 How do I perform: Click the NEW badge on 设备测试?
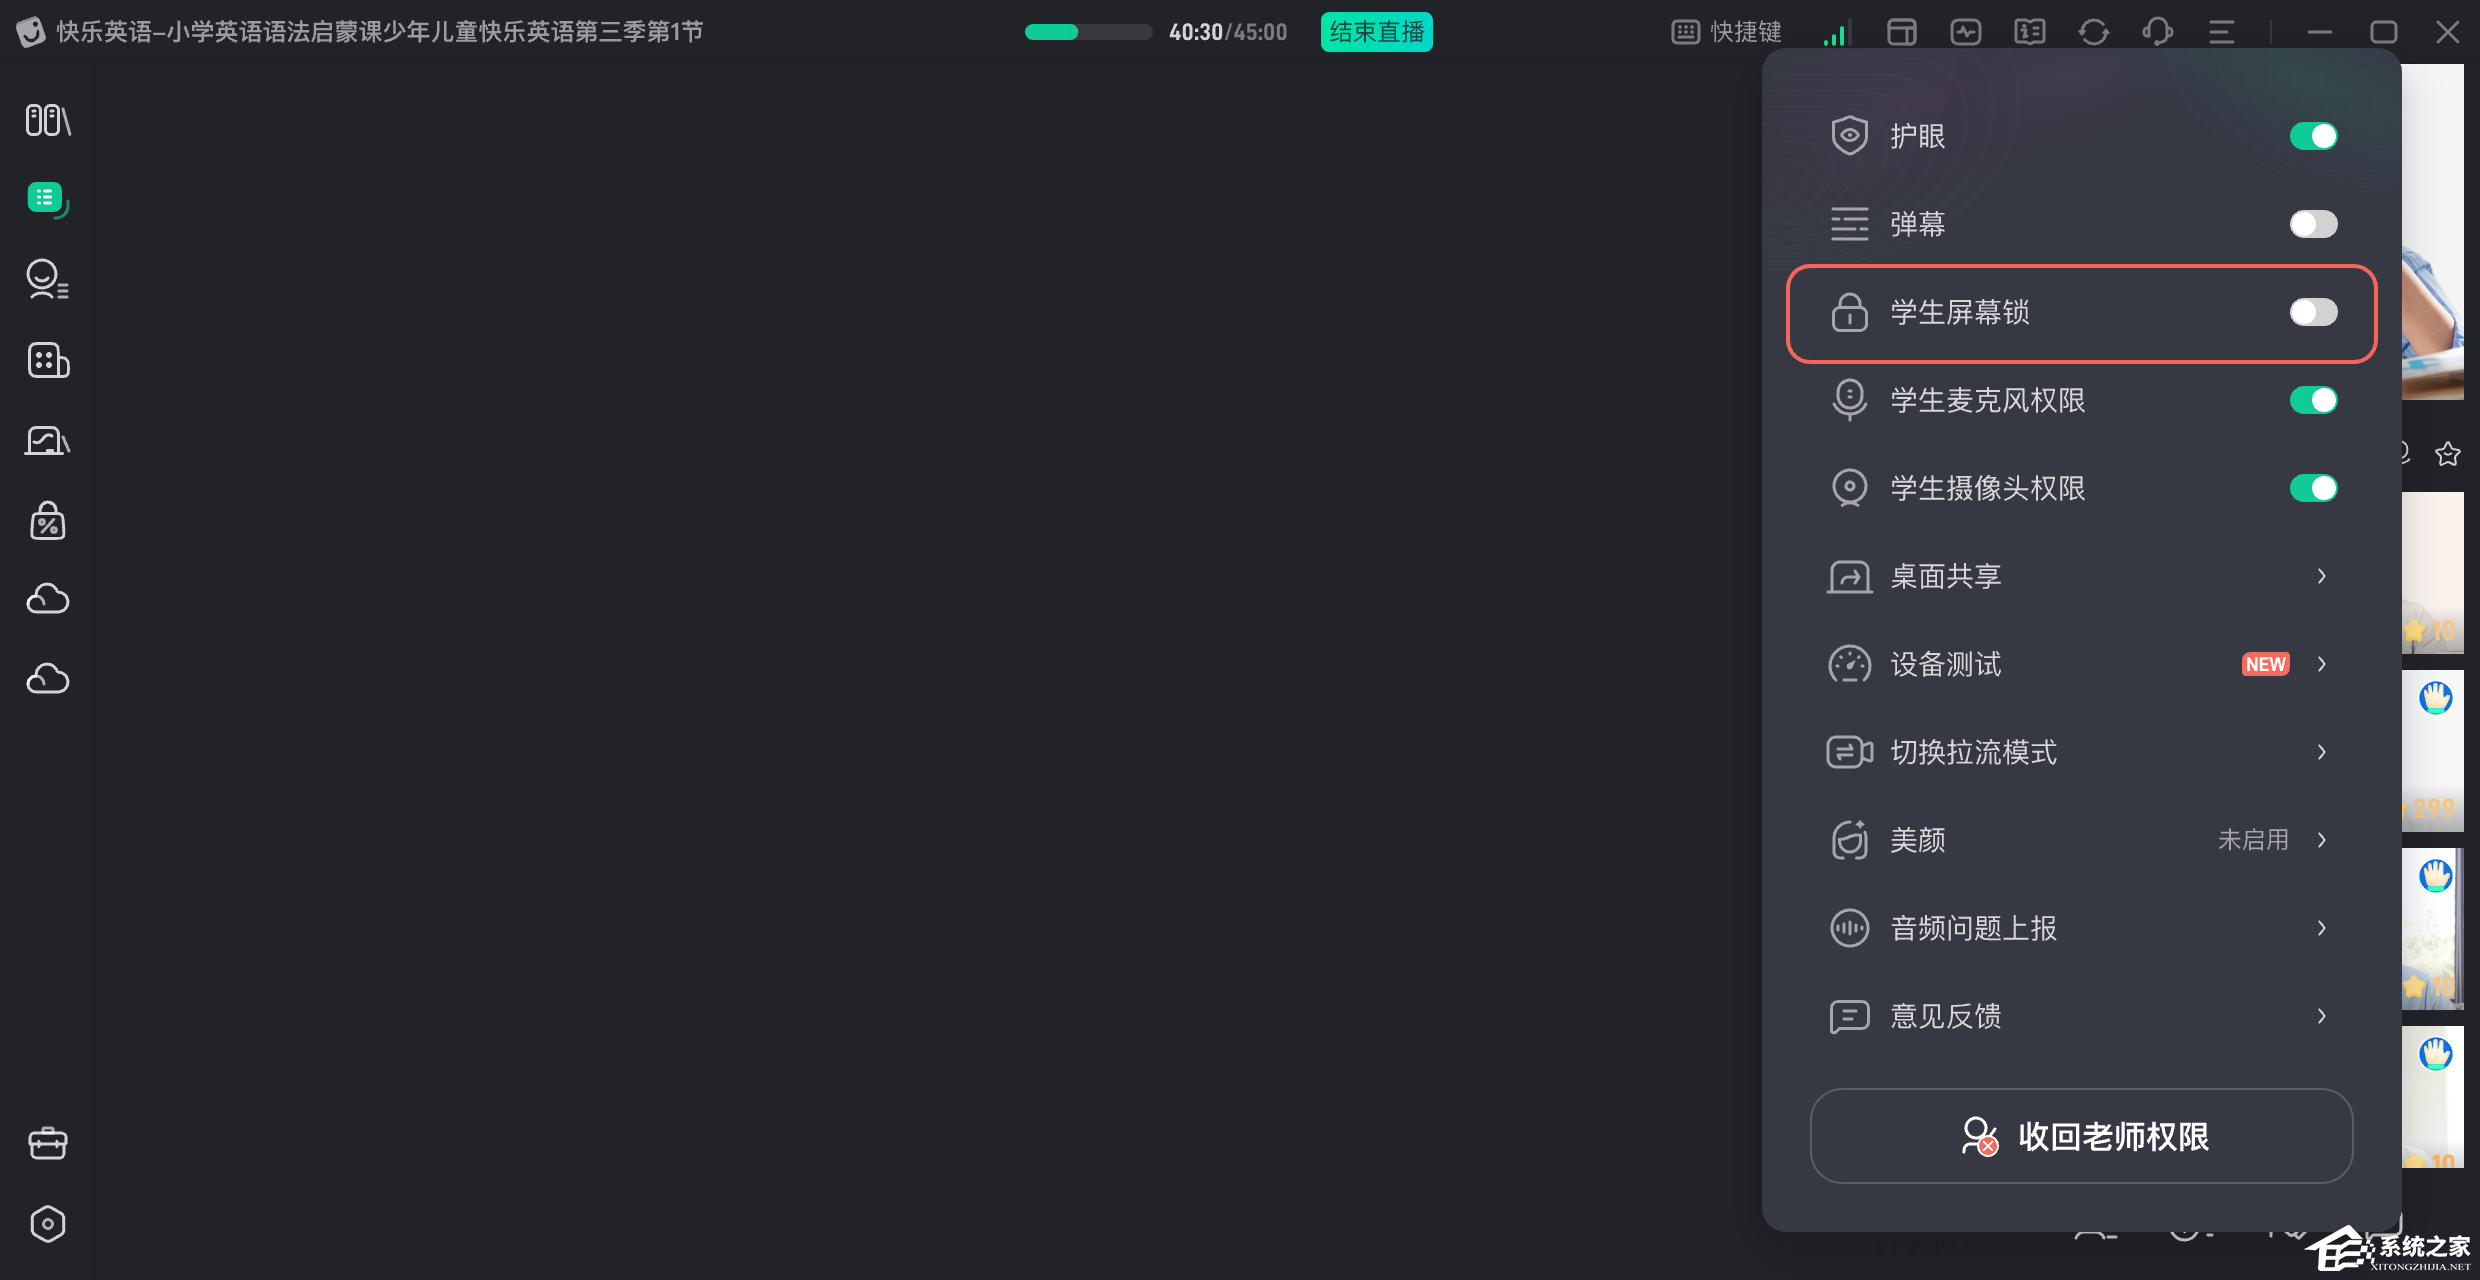tap(2265, 664)
